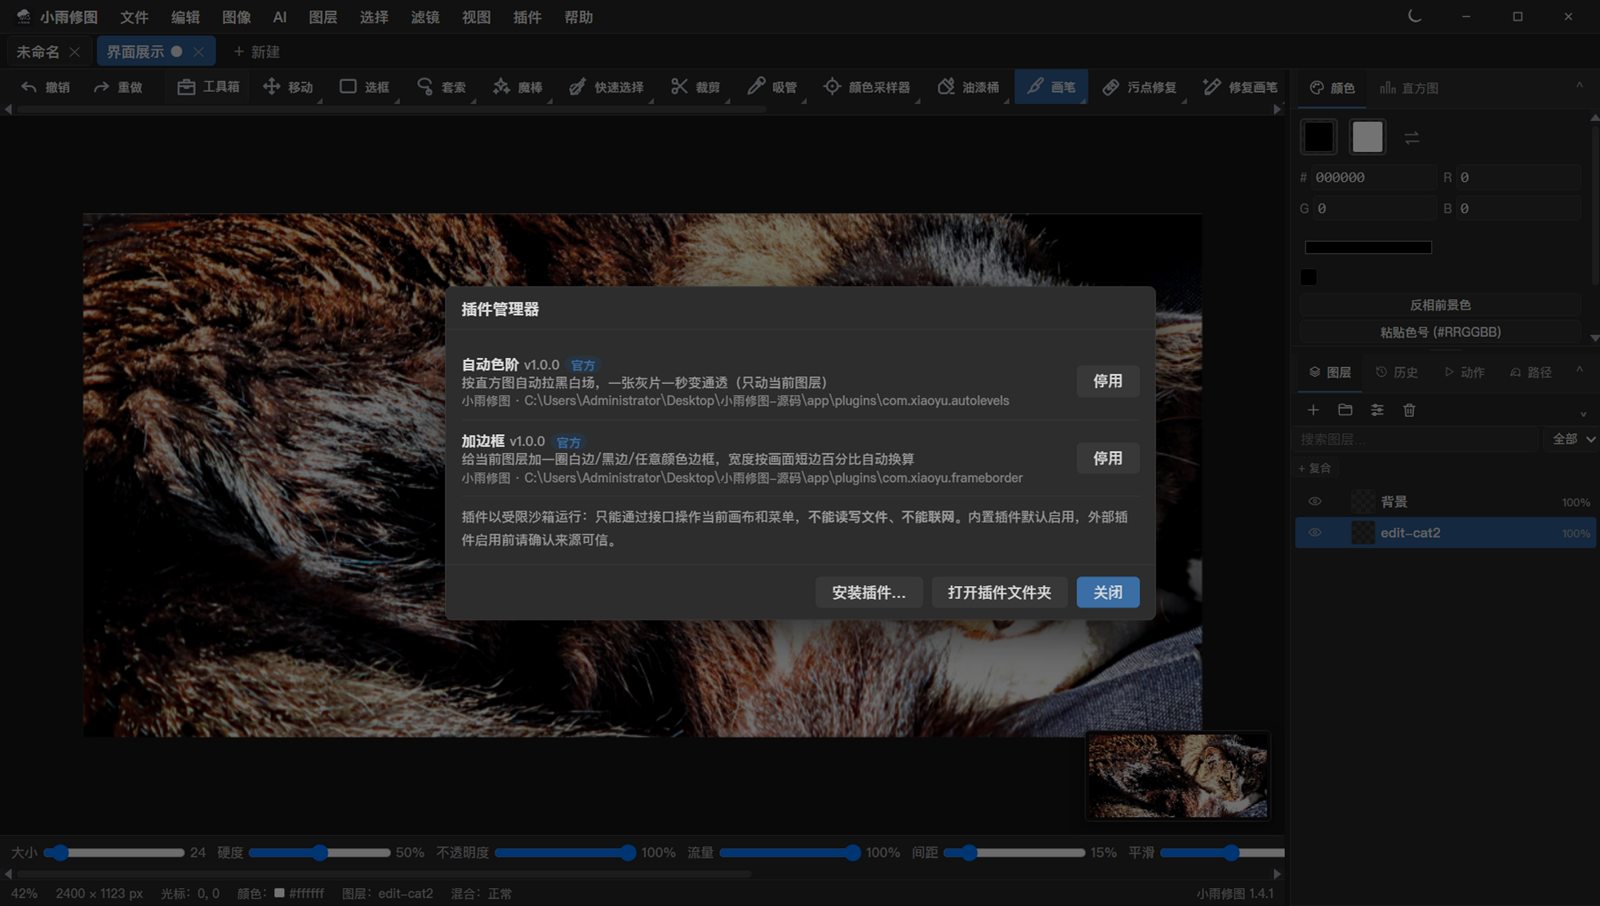Screen dimensions: 1600x906
Task: Switch to the 历史 tab
Action: [1396, 372]
